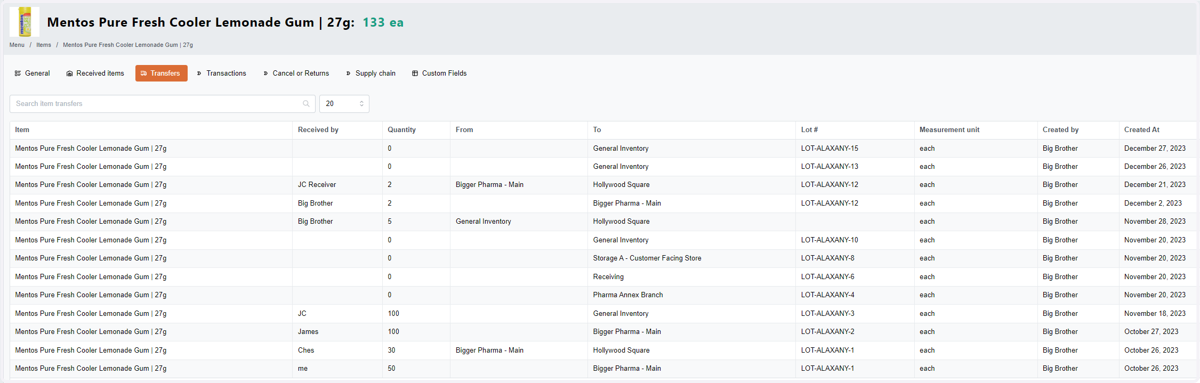Open the Custom Fields tab
The height and width of the screenshot is (383, 1200).
(x=440, y=73)
